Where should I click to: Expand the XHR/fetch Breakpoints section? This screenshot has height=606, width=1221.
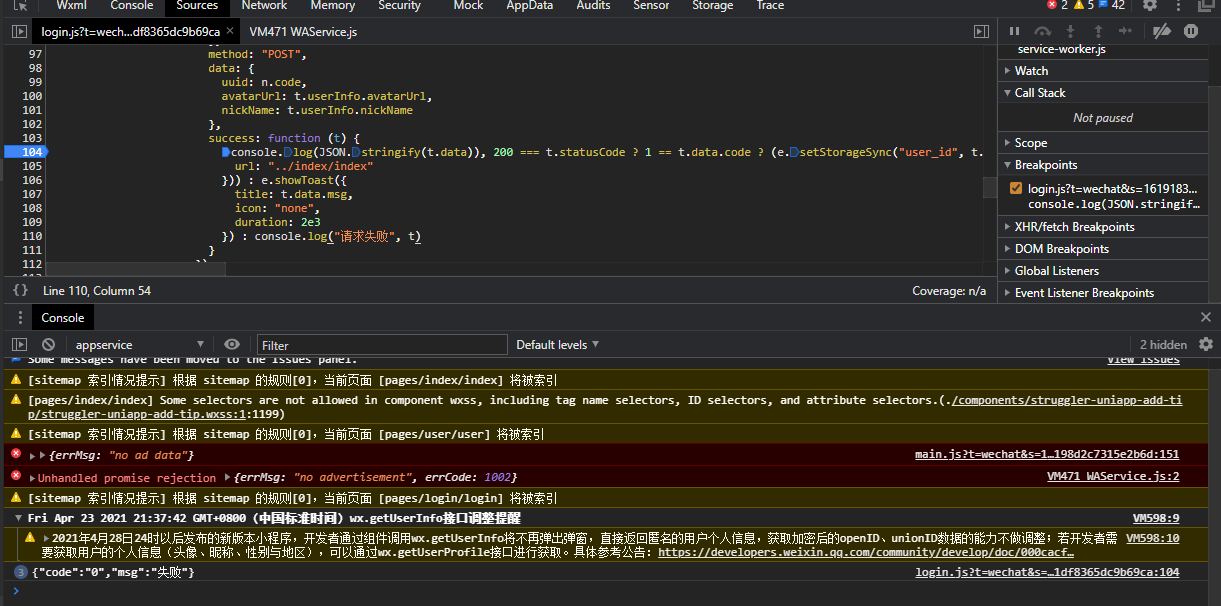(1074, 227)
